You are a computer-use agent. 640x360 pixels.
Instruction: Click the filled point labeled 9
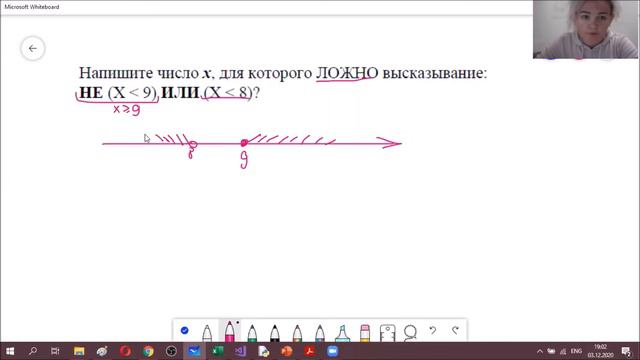244,143
